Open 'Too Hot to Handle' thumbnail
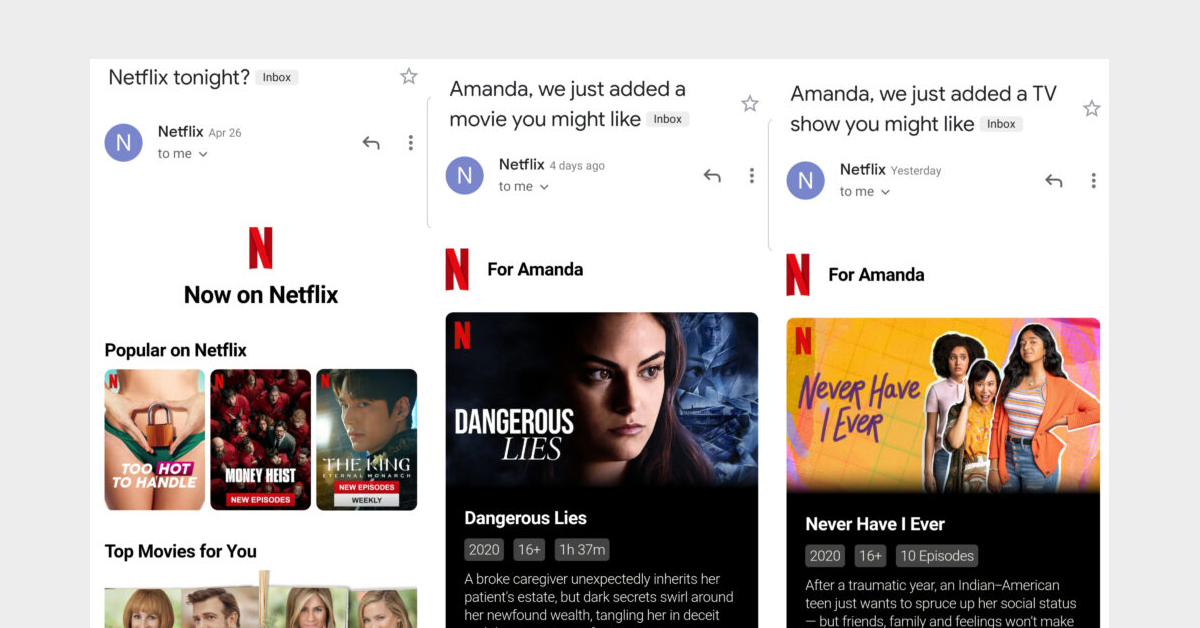Viewport: 1200px width, 628px height. click(x=155, y=439)
